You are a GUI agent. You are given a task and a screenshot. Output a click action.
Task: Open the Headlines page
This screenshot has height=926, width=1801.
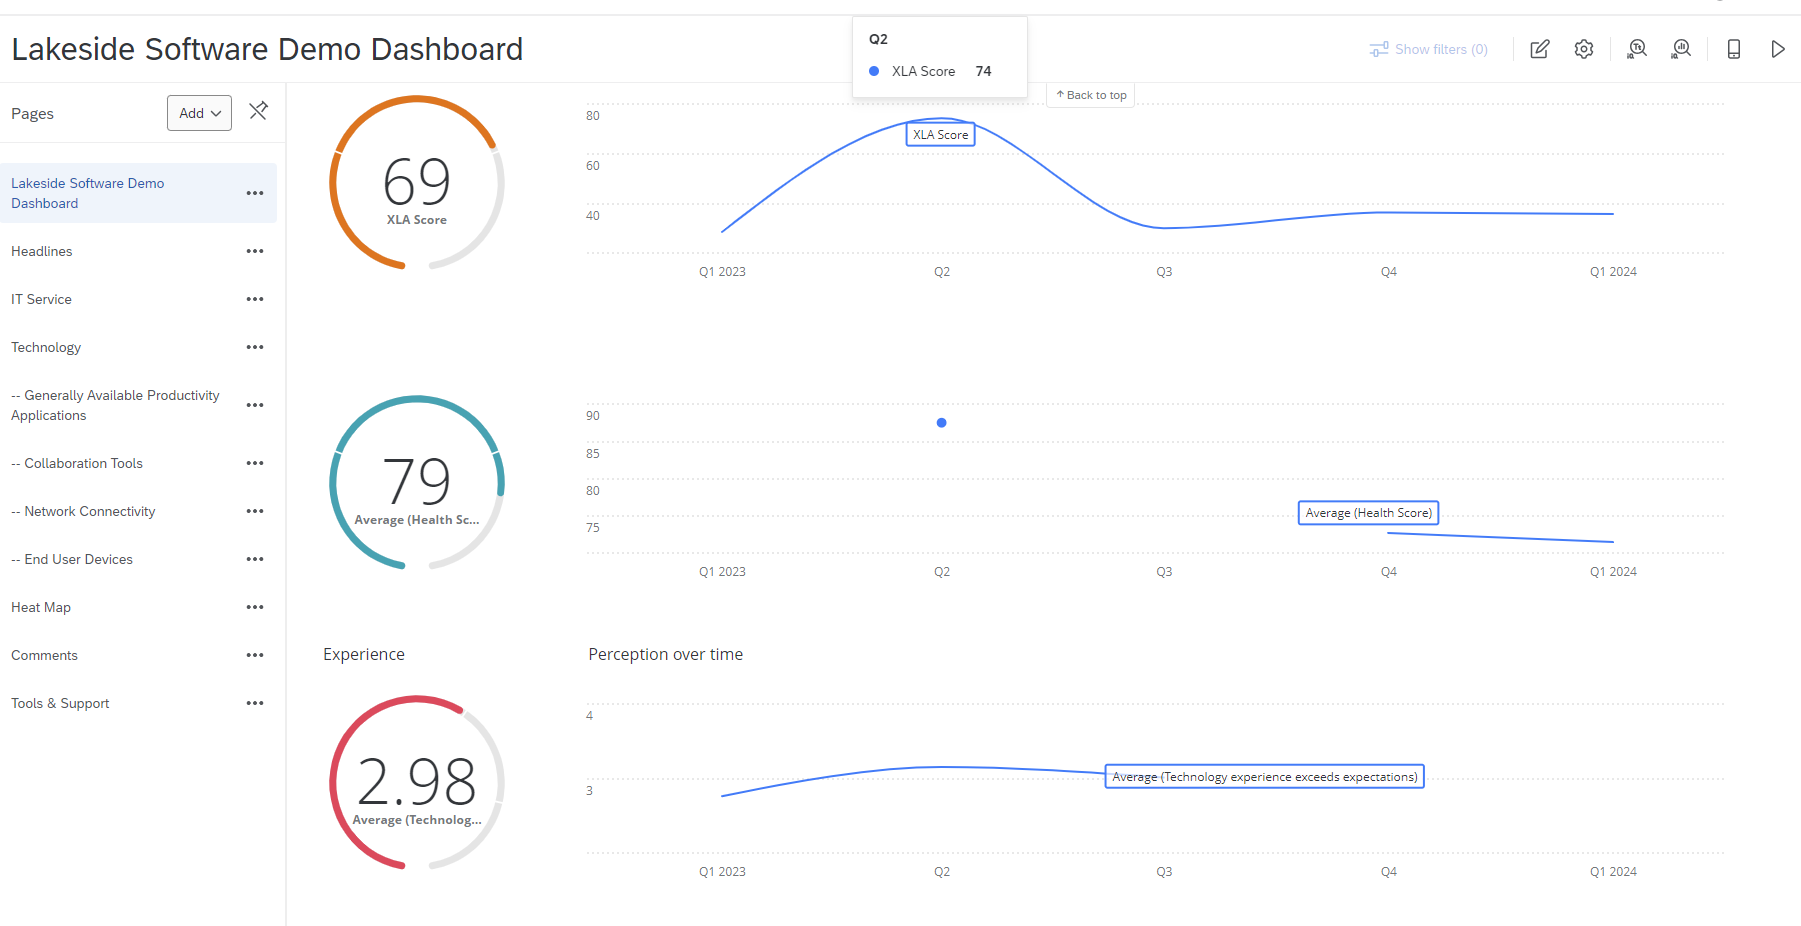42,251
